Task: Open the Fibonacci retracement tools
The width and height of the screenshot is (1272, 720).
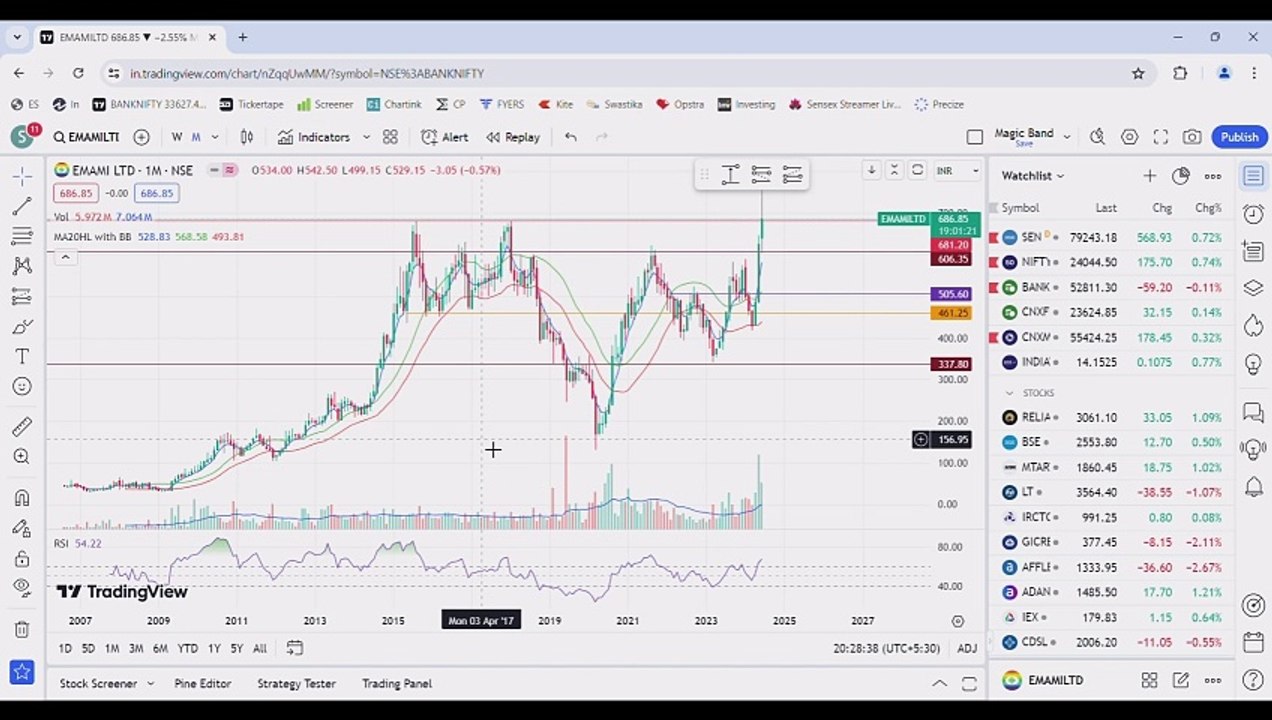Action: tap(21, 236)
